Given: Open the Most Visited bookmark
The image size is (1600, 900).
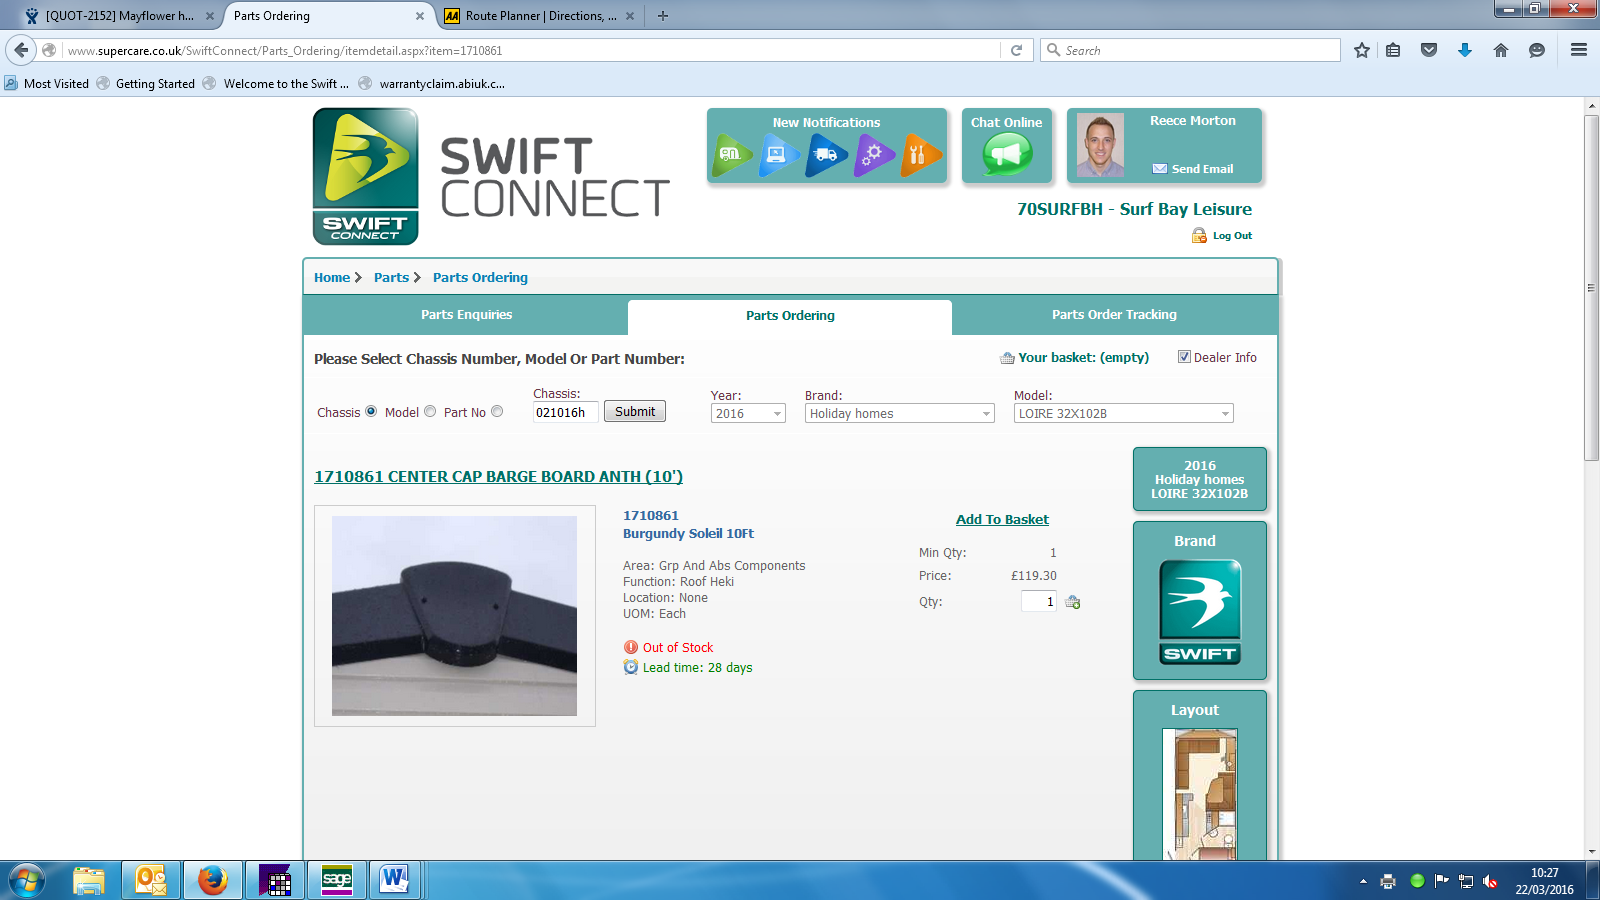Looking at the screenshot, I should pos(47,84).
